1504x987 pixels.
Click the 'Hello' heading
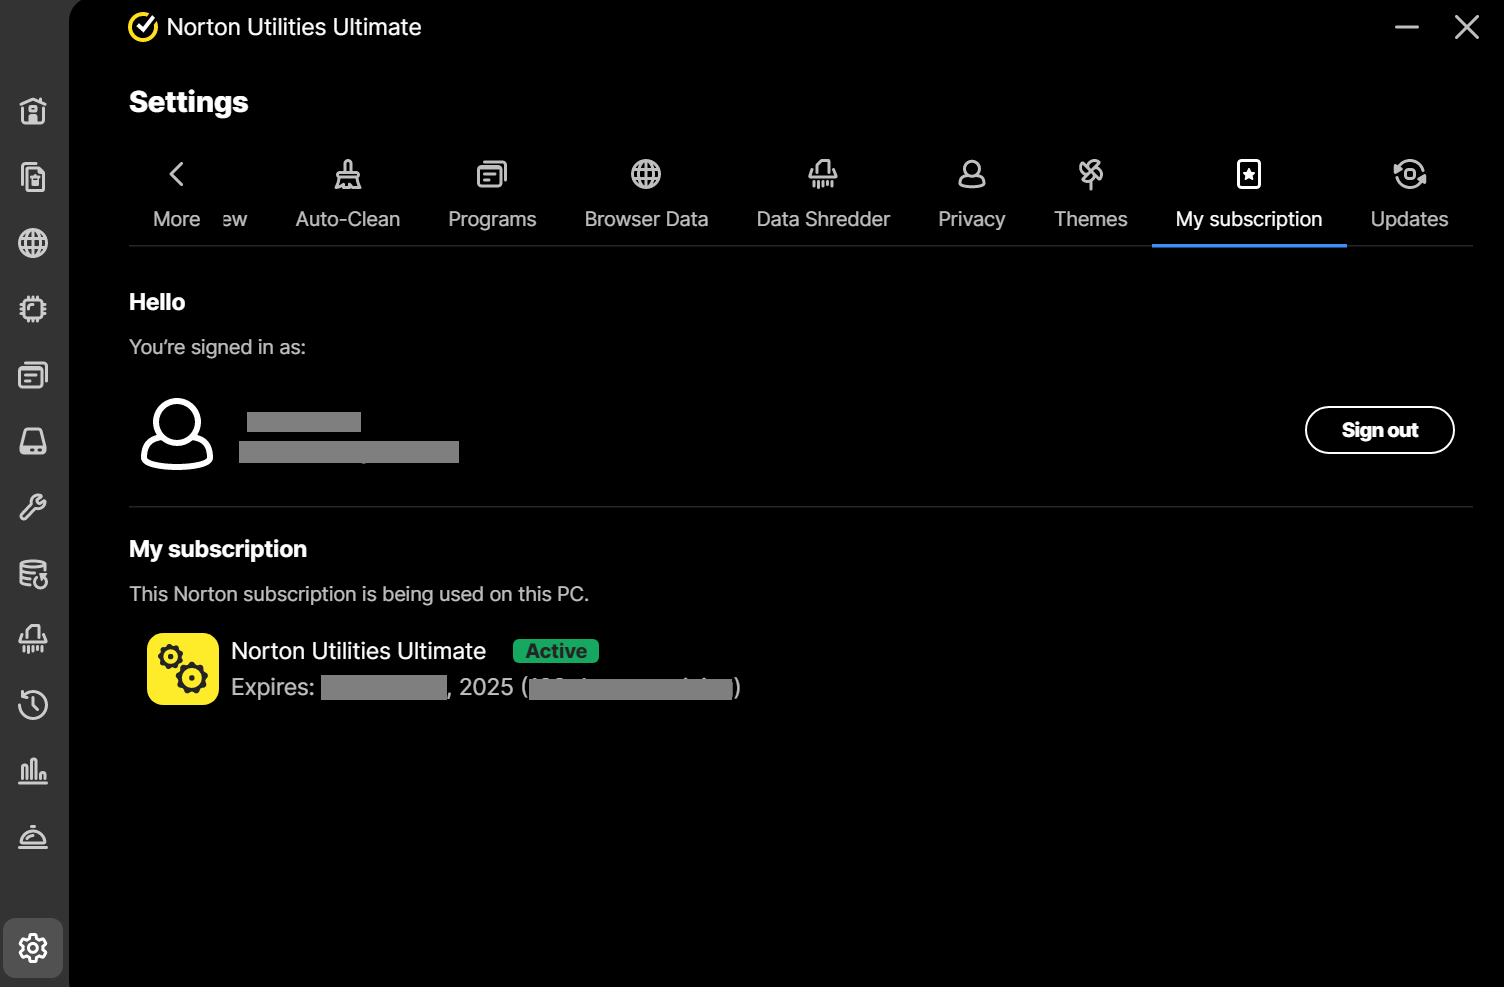157,302
